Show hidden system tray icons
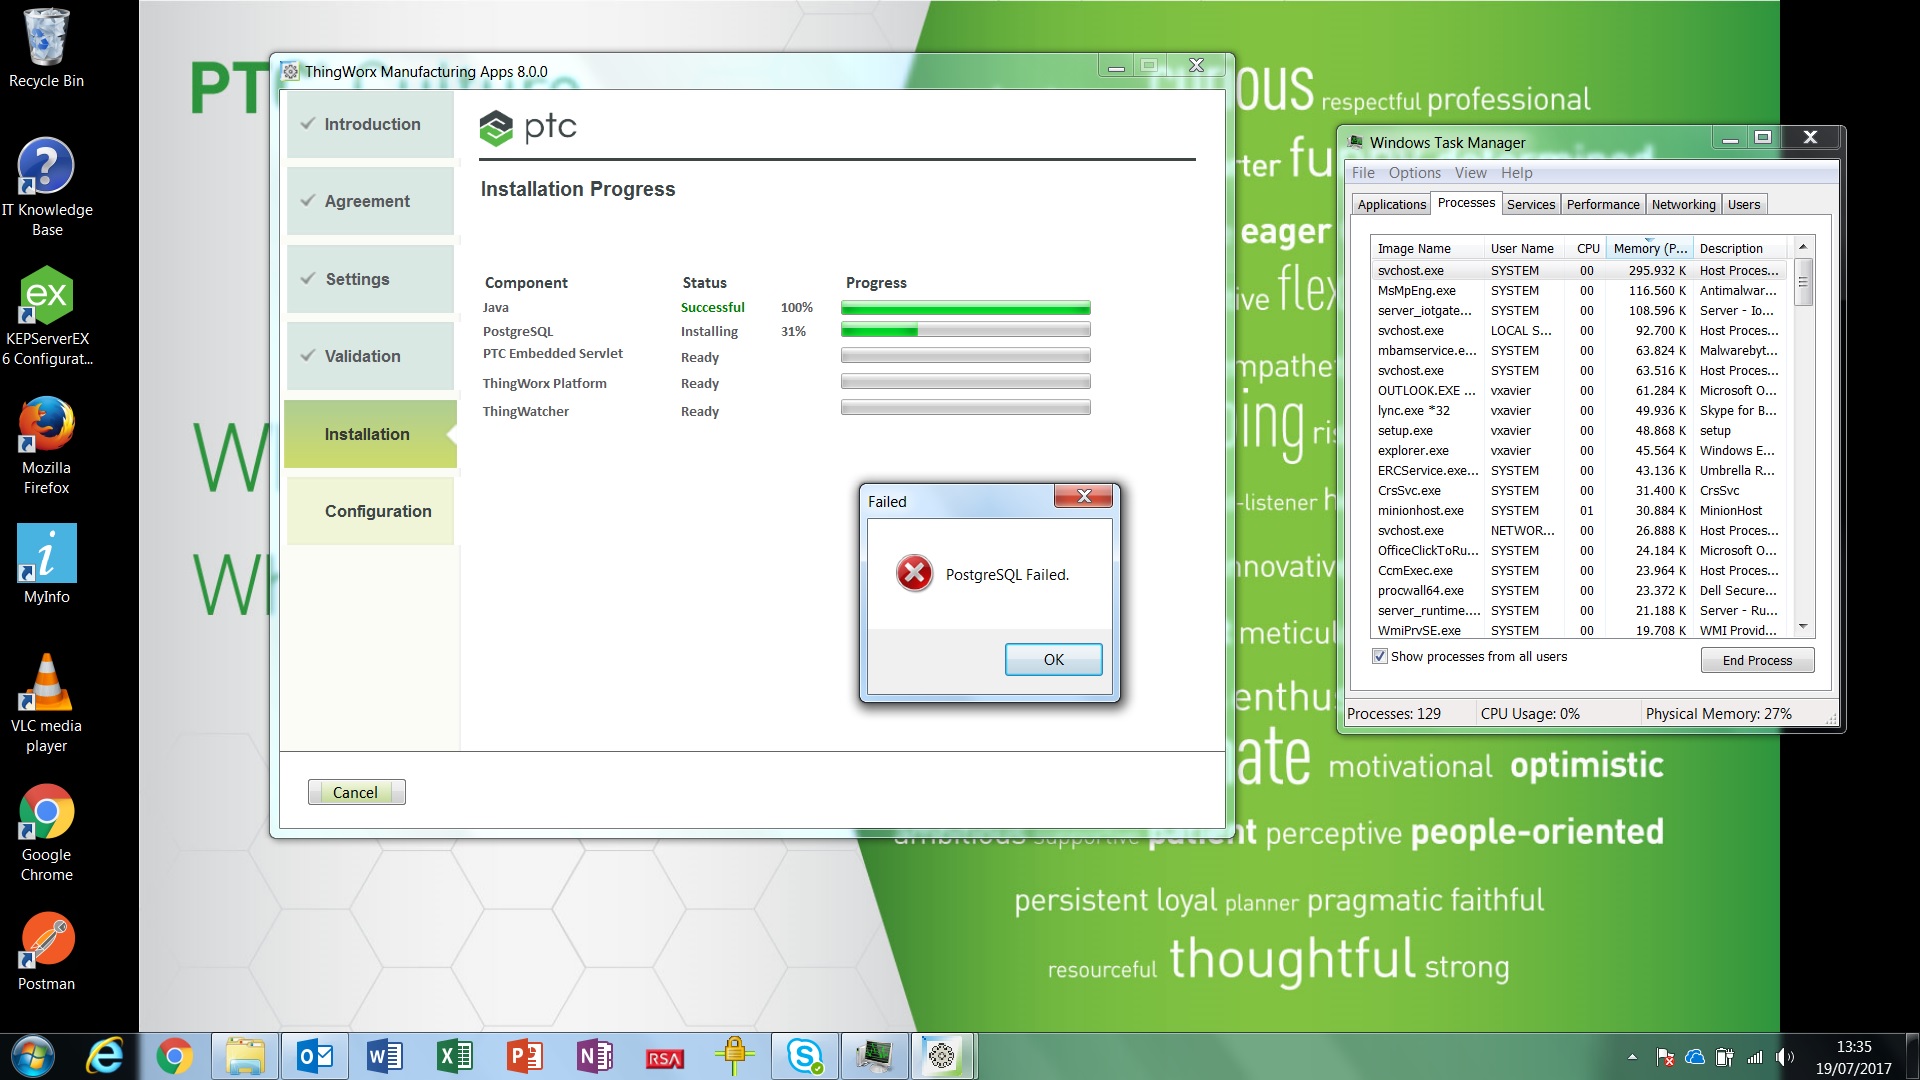This screenshot has width=1920, height=1080. coord(1632,1057)
